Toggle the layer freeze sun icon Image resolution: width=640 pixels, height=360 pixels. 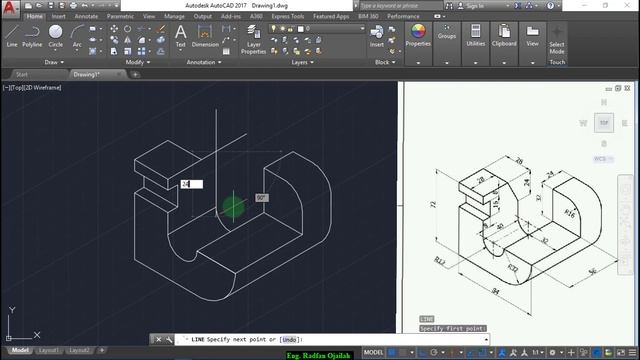[x=282, y=29]
